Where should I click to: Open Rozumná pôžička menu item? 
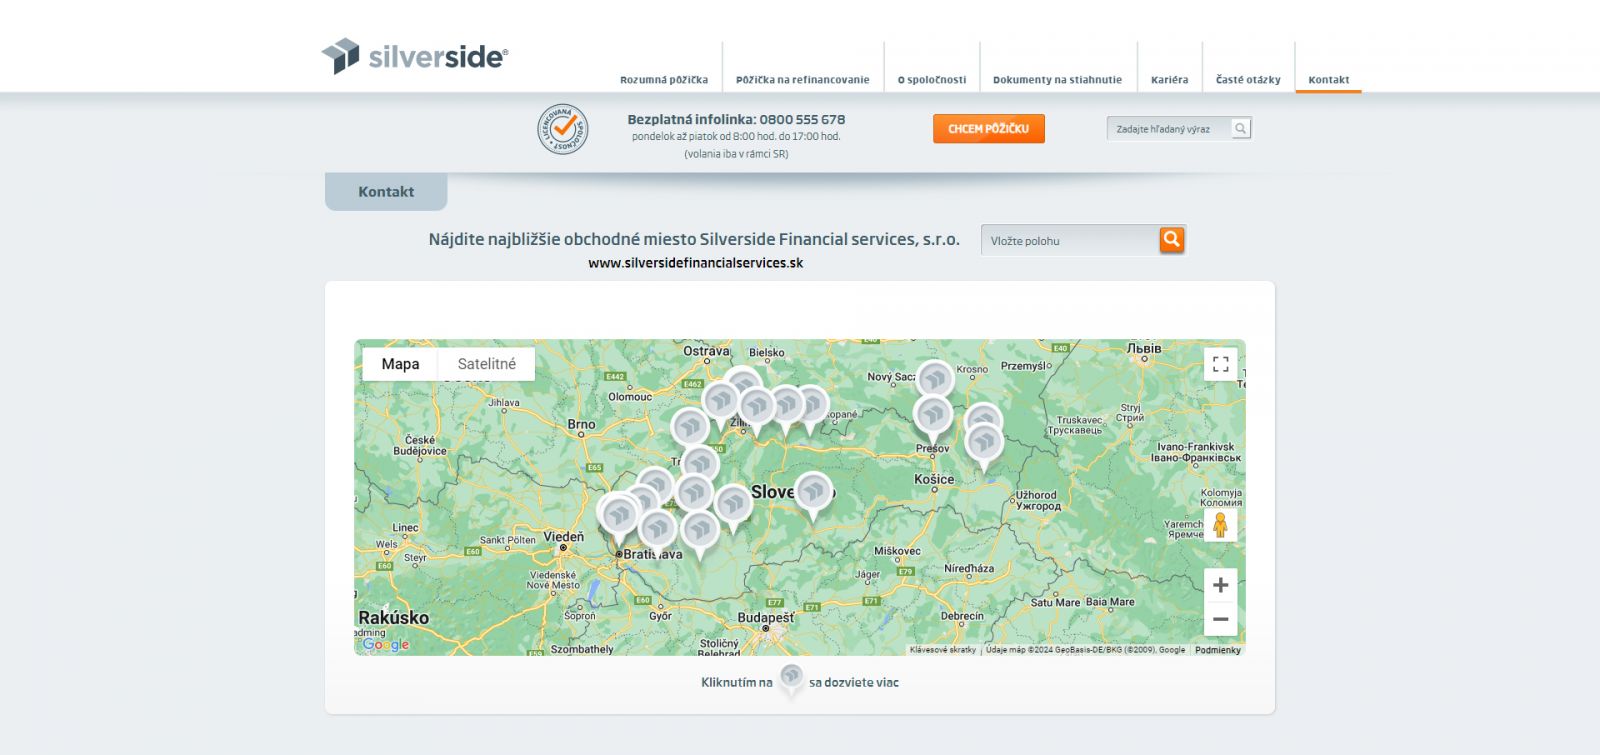[x=663, y=80]
